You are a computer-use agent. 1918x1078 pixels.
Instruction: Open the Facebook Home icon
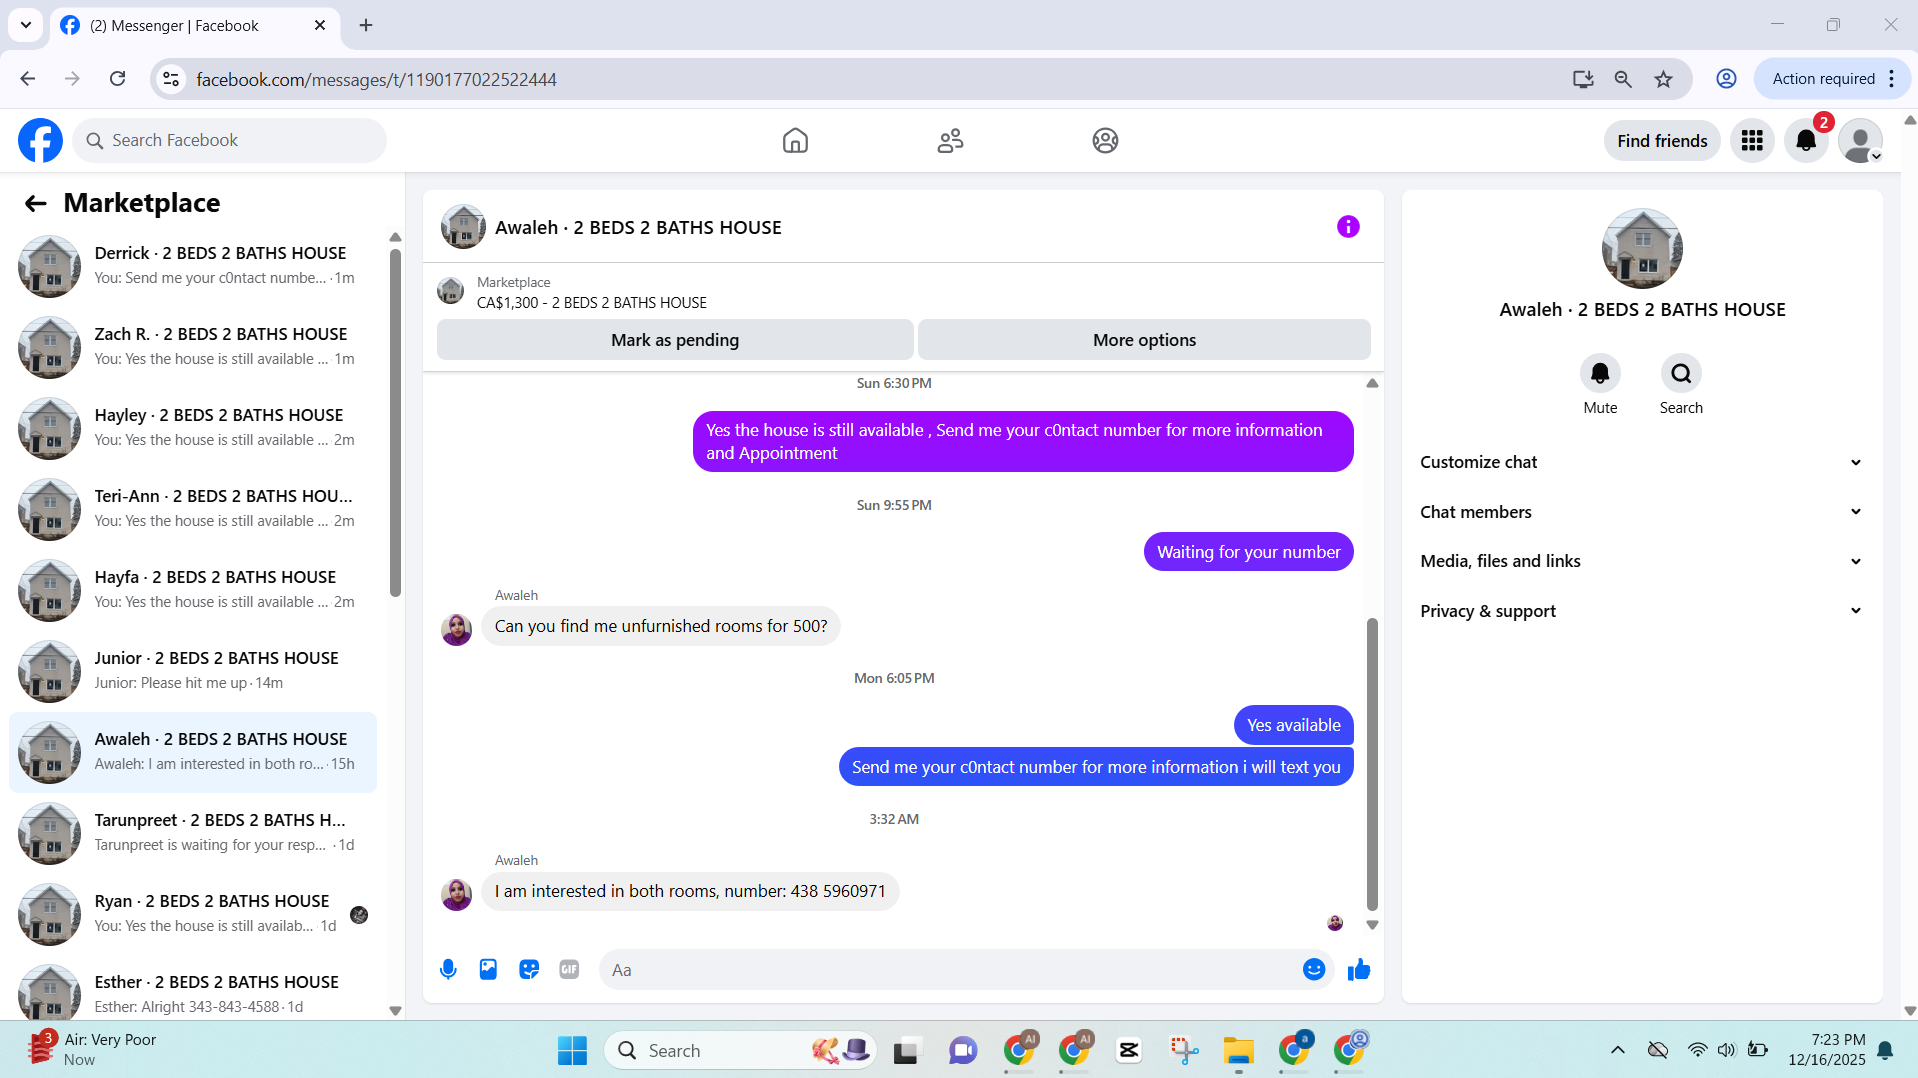tap(795, 140)
